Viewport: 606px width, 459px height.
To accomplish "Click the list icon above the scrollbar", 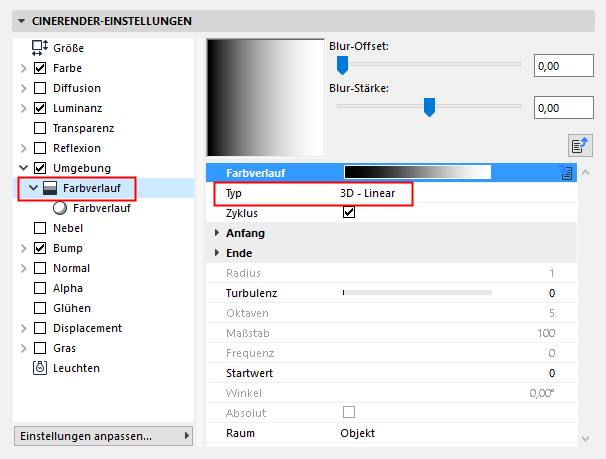I will tap(577, 145).
